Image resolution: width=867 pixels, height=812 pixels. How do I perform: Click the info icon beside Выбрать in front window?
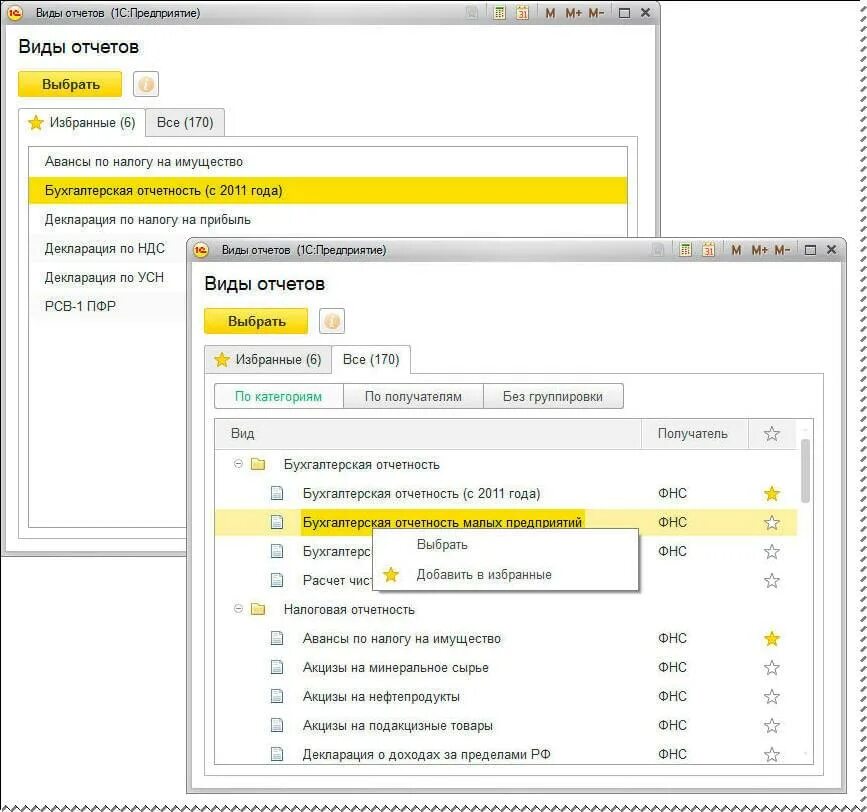coord(332,321)
